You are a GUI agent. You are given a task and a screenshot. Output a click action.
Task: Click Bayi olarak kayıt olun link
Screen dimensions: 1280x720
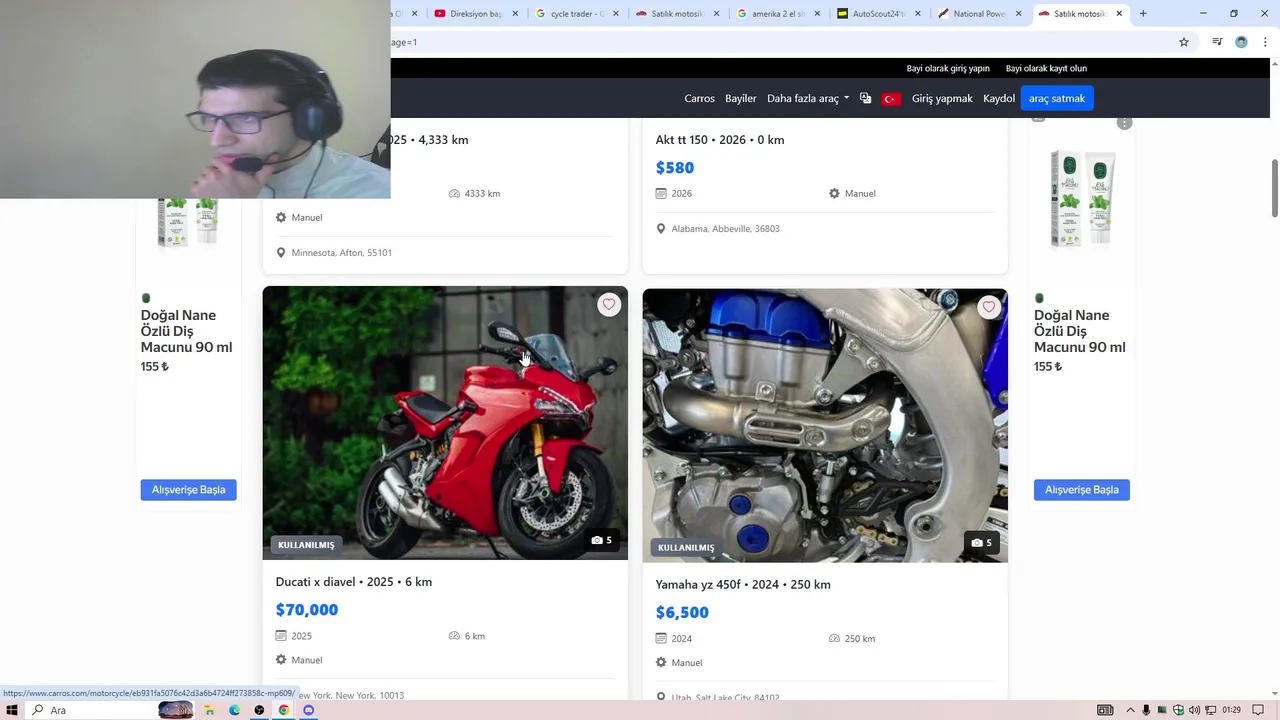click(1046, 68)
